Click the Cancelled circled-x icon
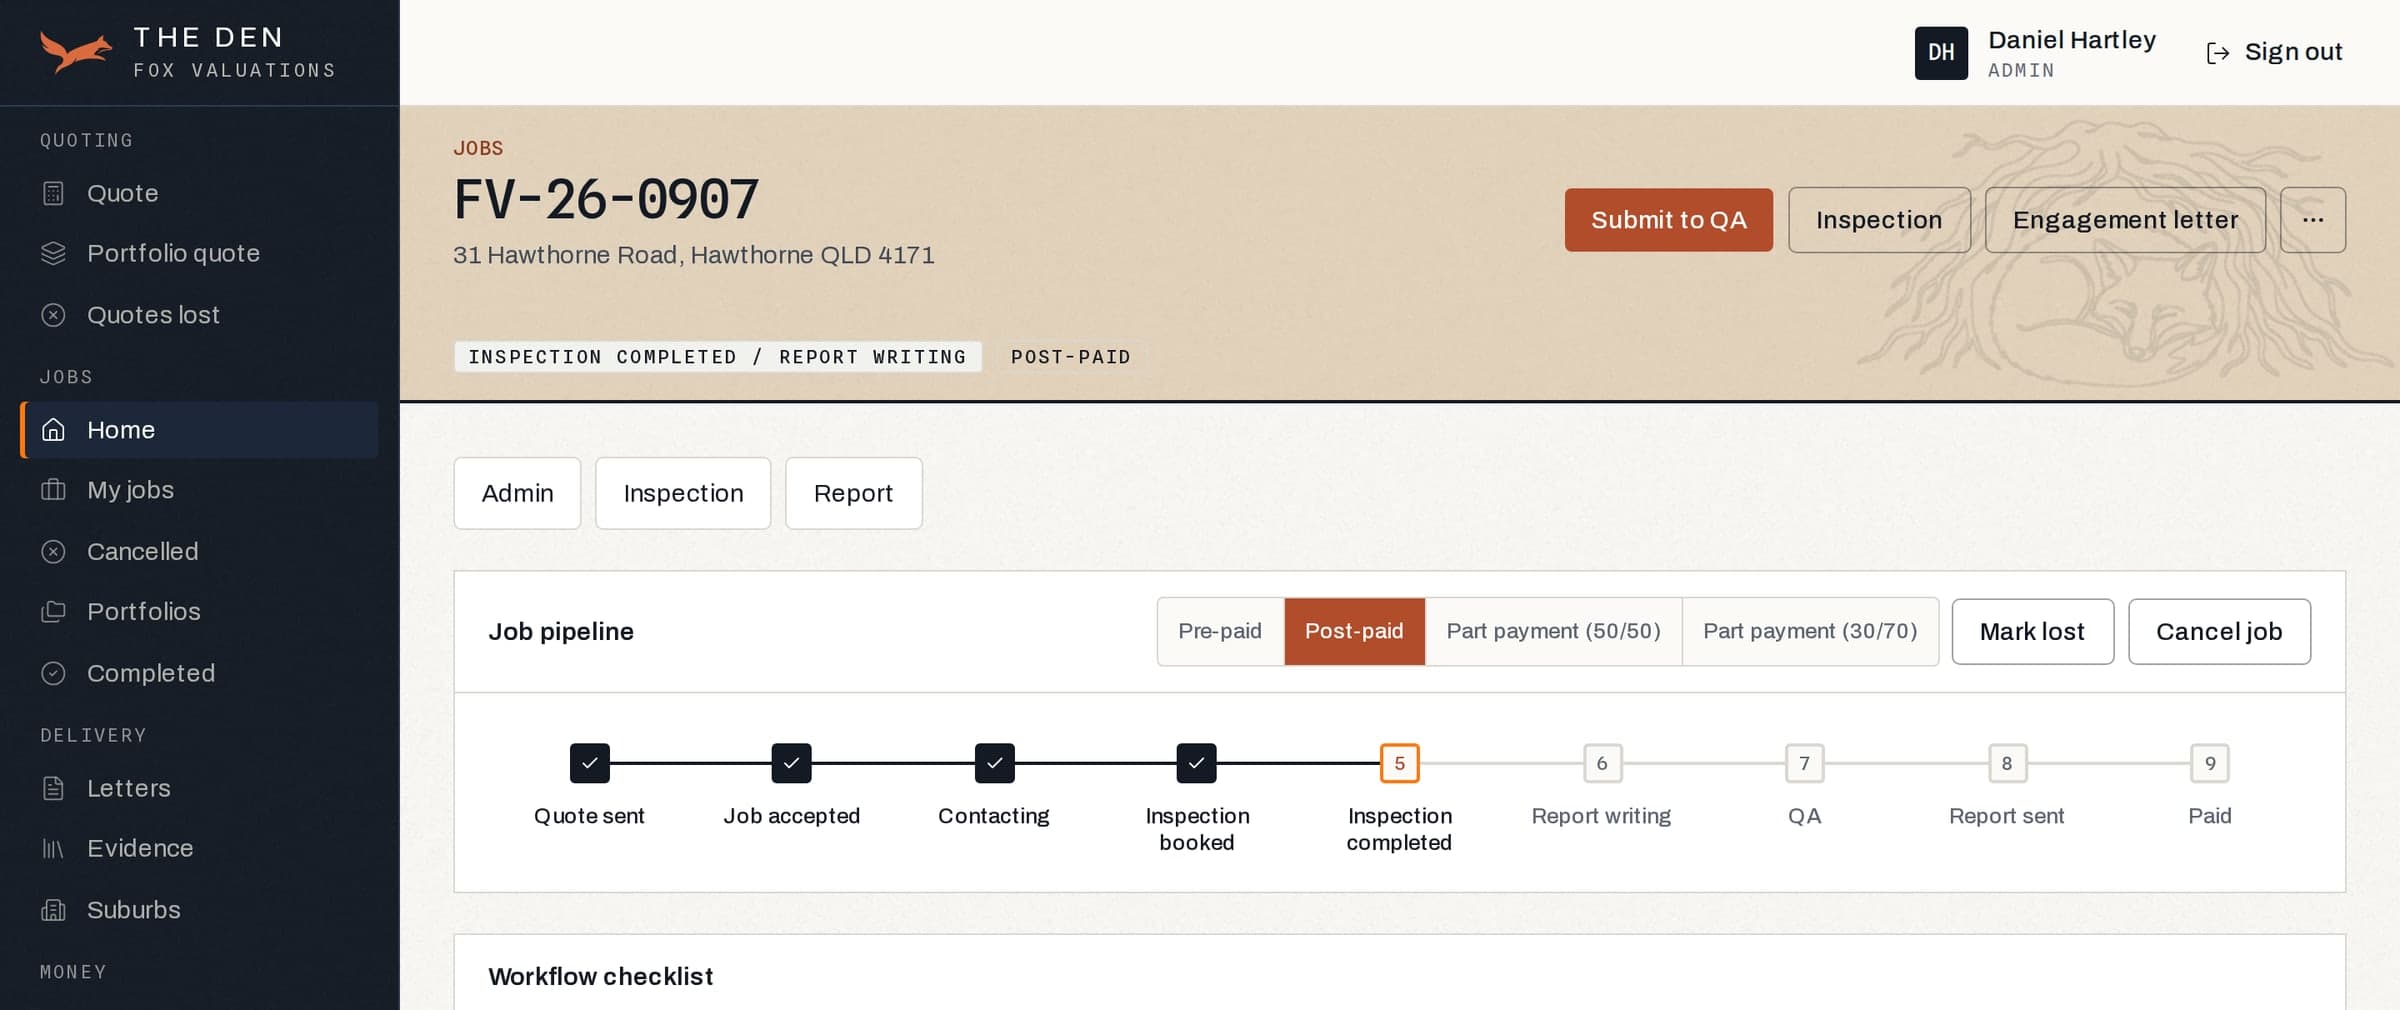This screenshot has width=2400, height=1010. [53, 552]
